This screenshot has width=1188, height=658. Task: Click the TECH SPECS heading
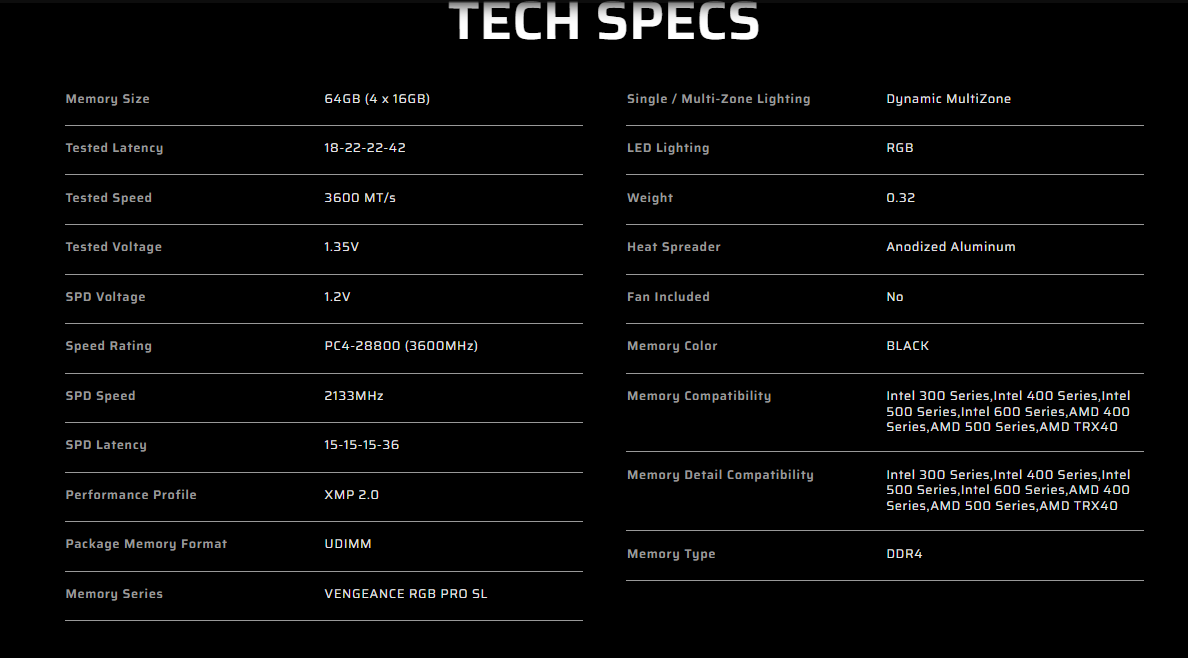604,20
